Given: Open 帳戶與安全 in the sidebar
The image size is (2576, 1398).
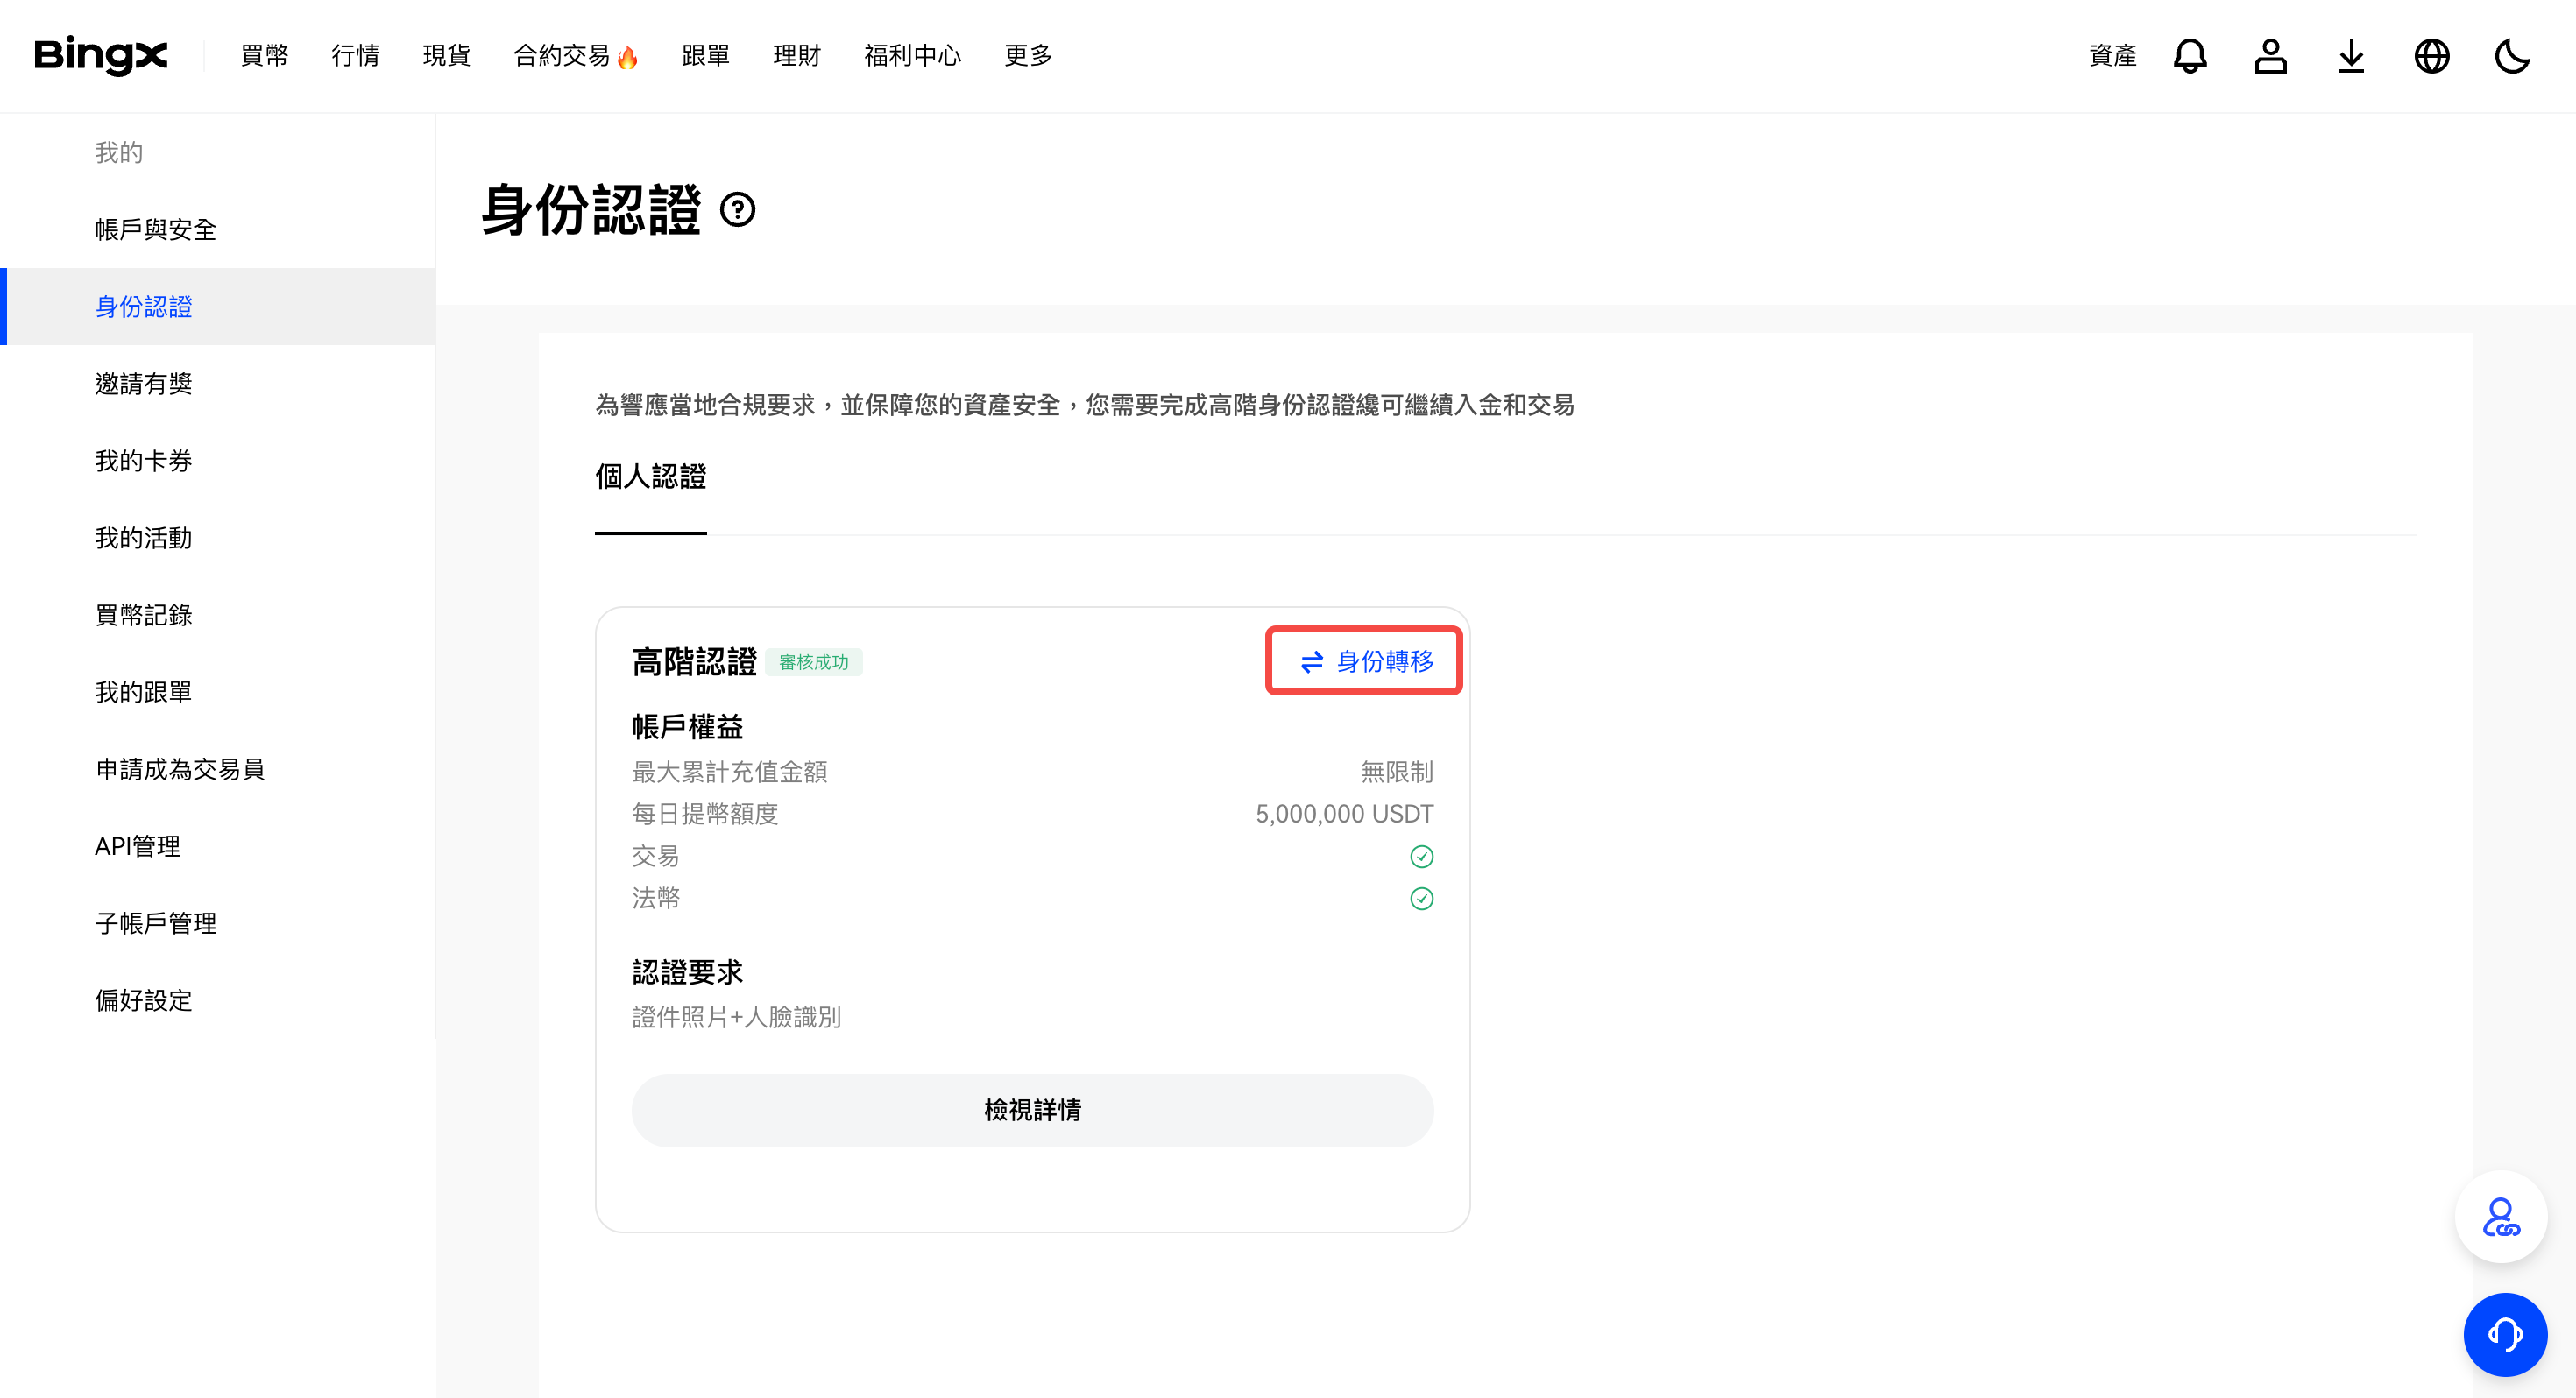Looking at the screenshot, I should (156, 229).
